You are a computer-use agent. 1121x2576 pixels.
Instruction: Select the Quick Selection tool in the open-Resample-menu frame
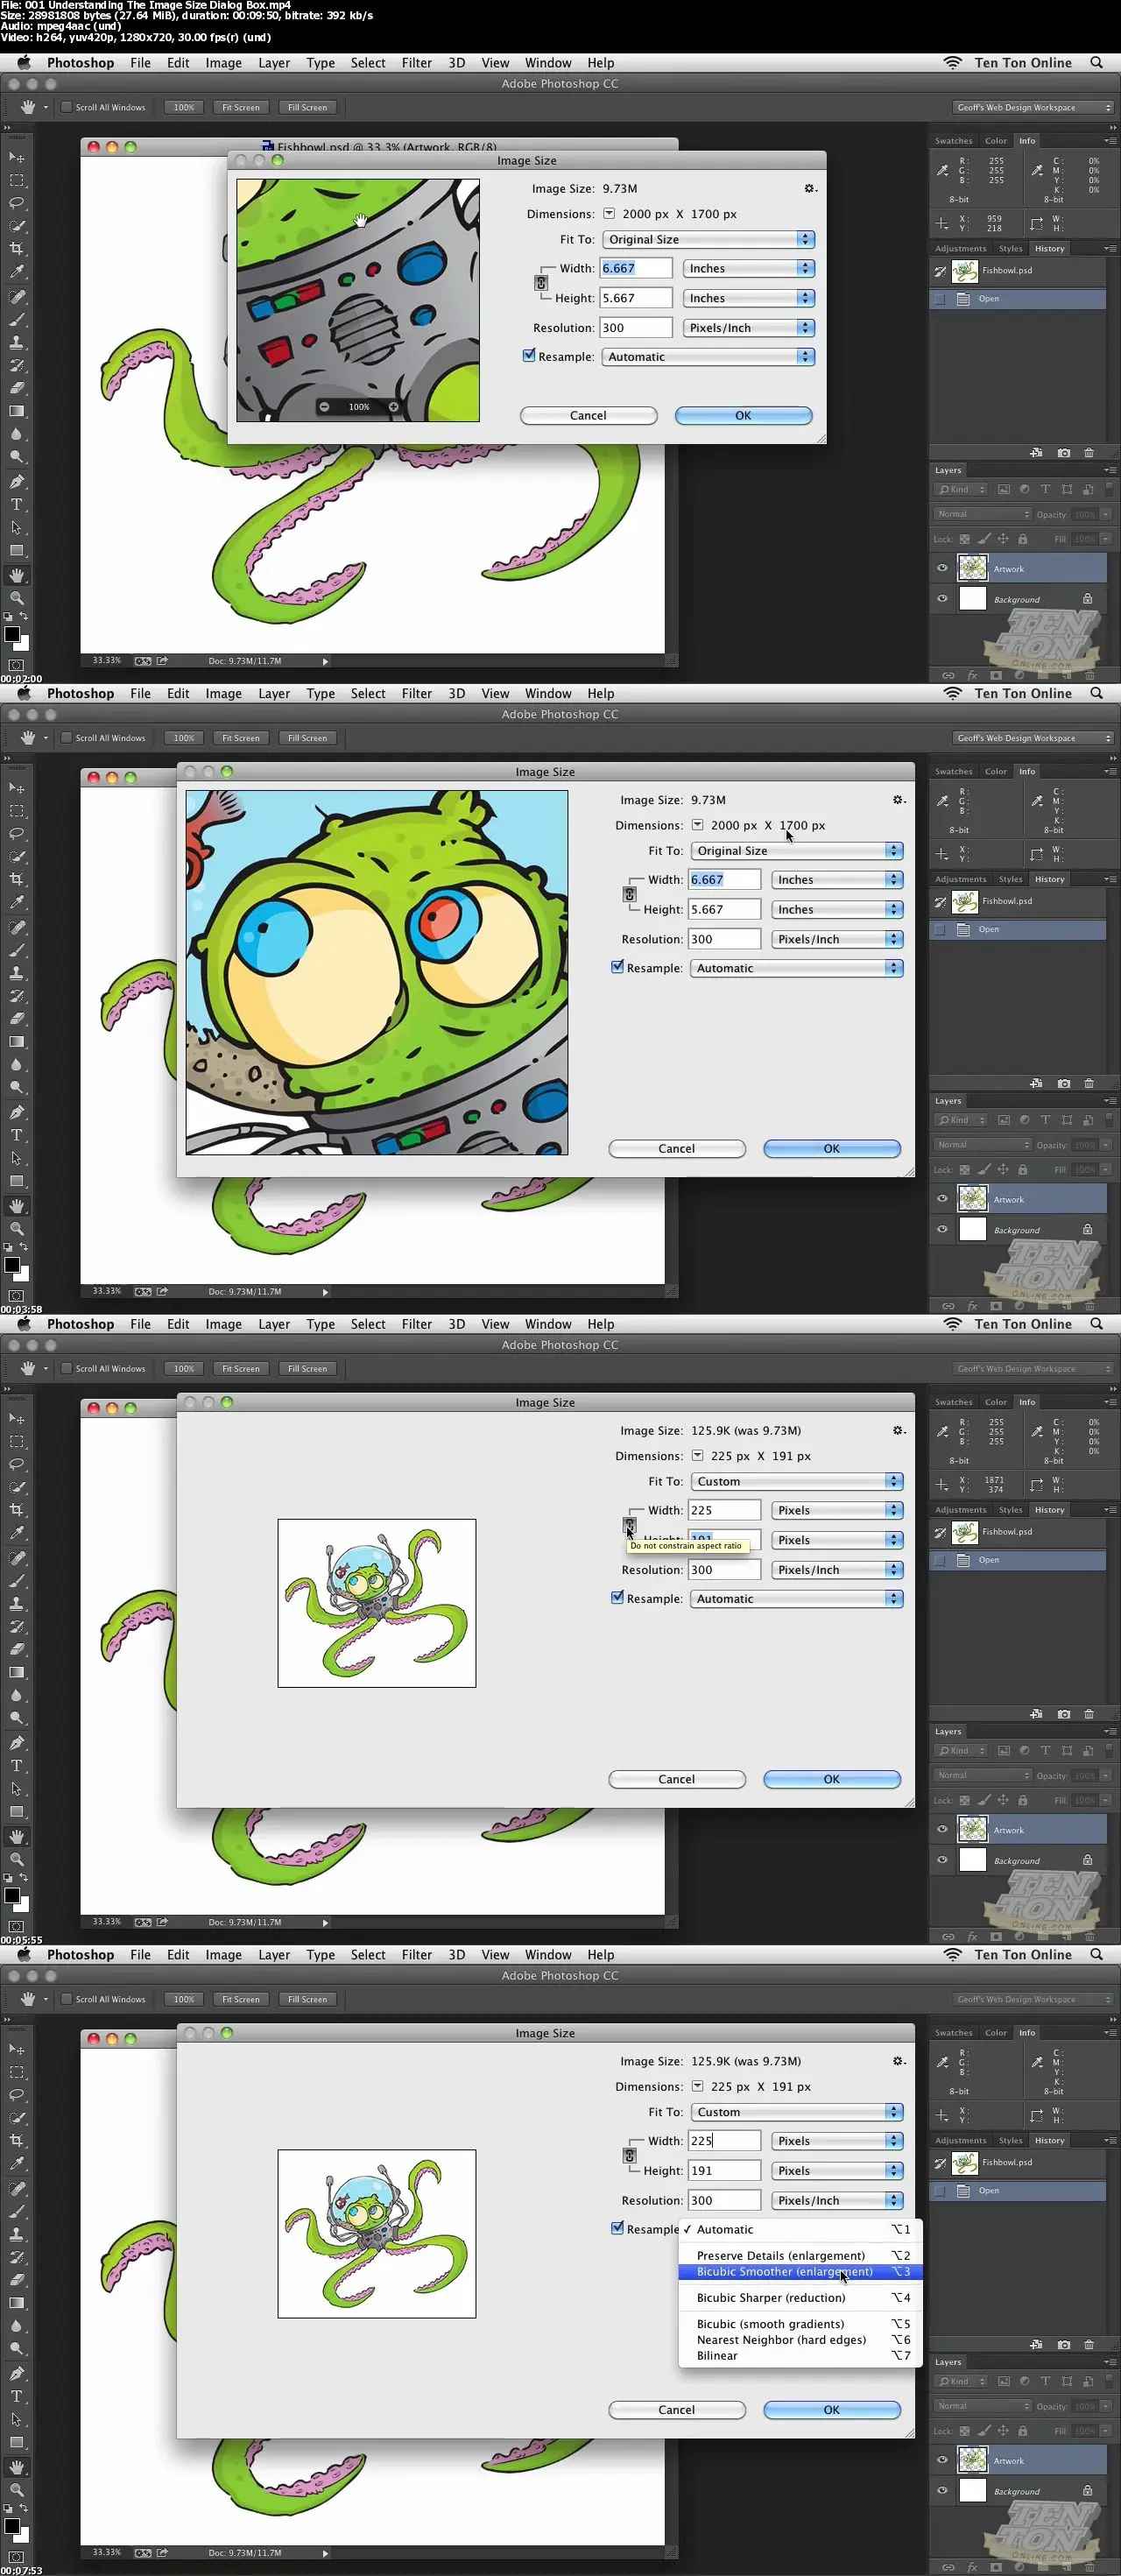(17, 2117)
